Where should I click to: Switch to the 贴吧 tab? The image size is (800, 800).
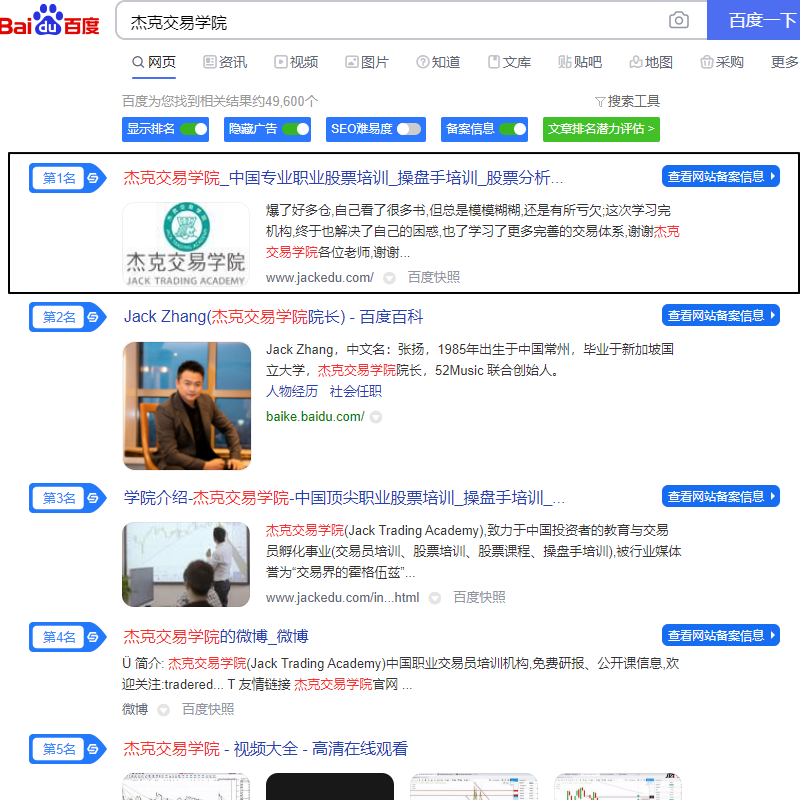[x=580, y=62]
